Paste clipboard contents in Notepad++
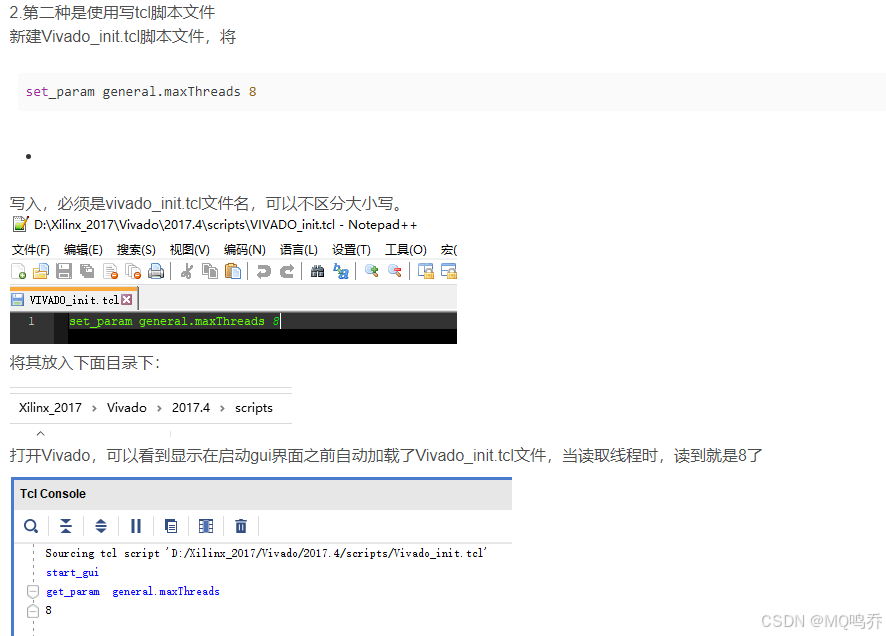The image size is (886, 636). tap(231, 271)
